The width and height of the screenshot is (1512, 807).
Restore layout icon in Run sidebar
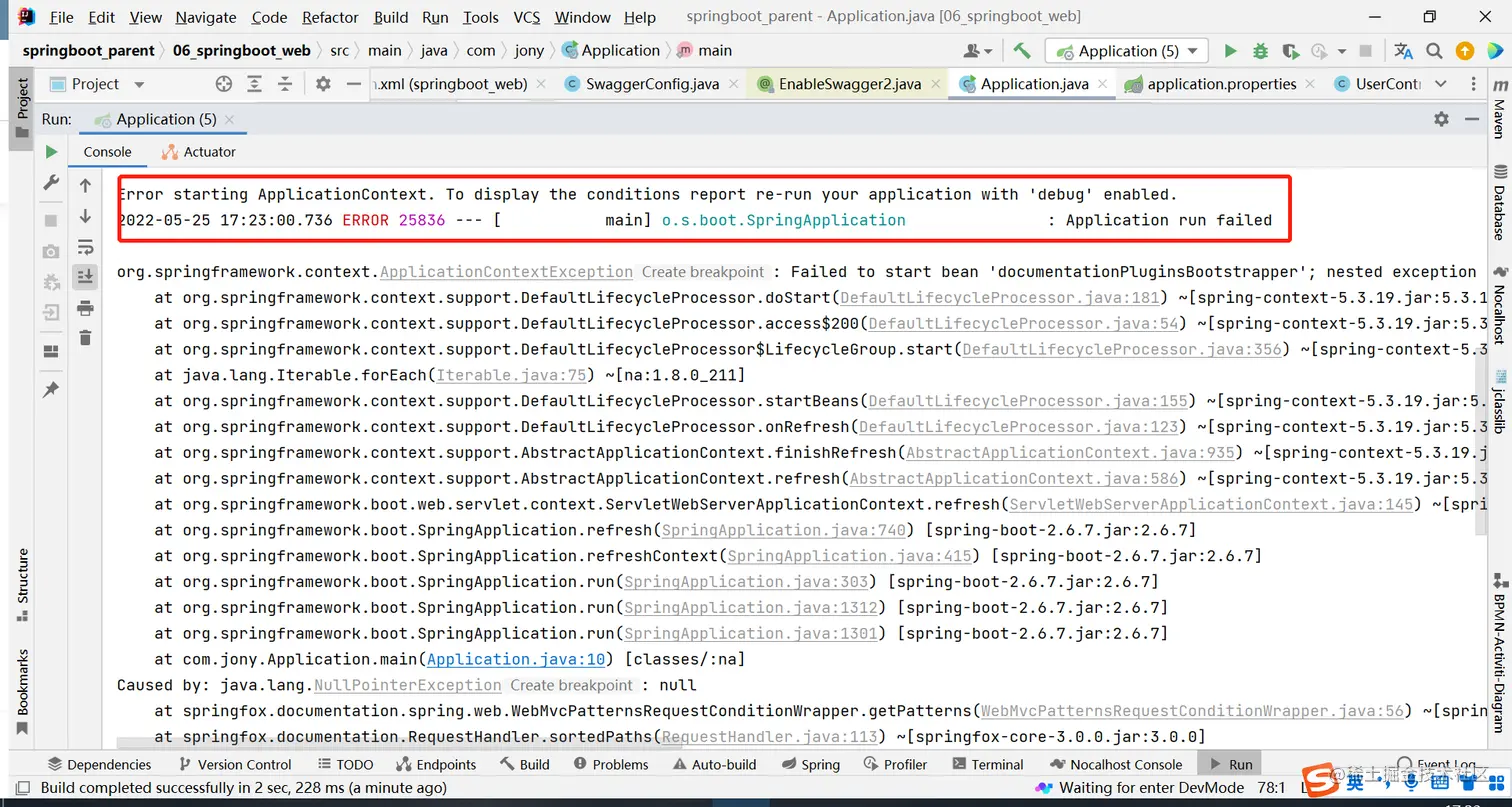(x=51, y=351)
